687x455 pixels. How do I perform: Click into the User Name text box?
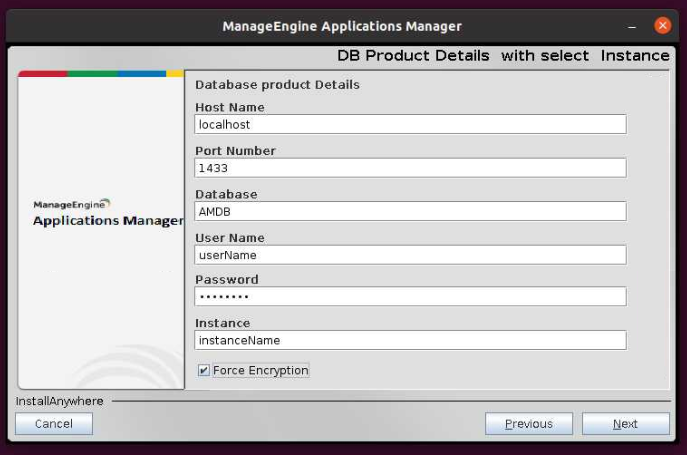410,255
